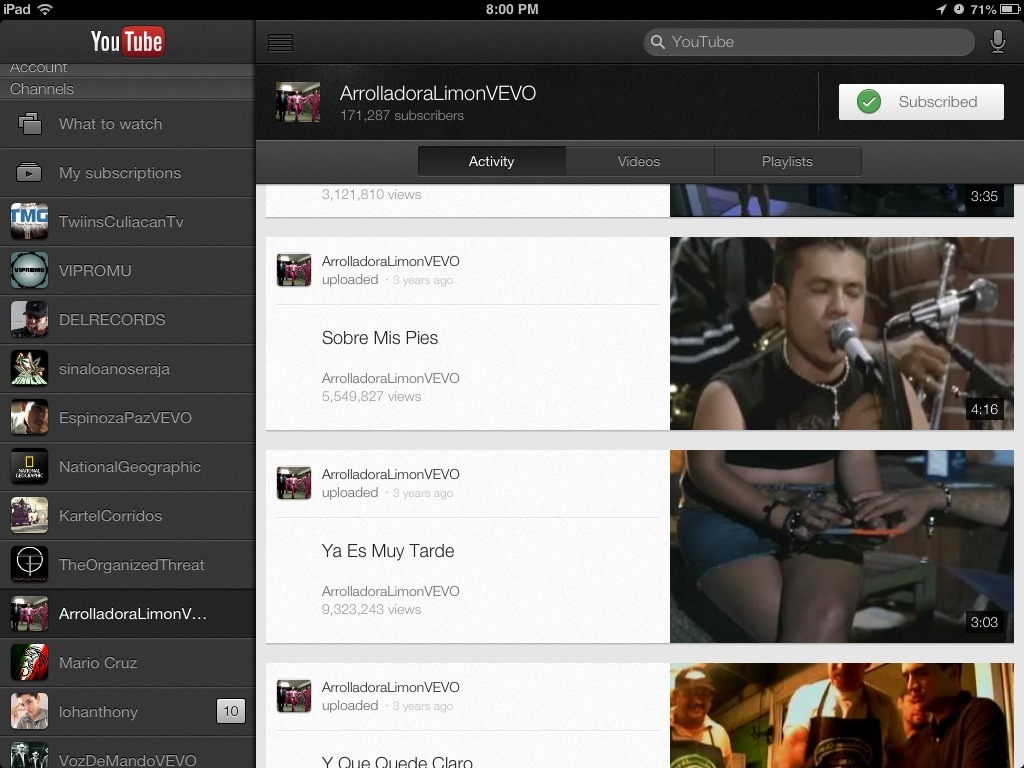1024x768 pixels.
Task: Toggle the Subscribed button
Action: point(921,102)
